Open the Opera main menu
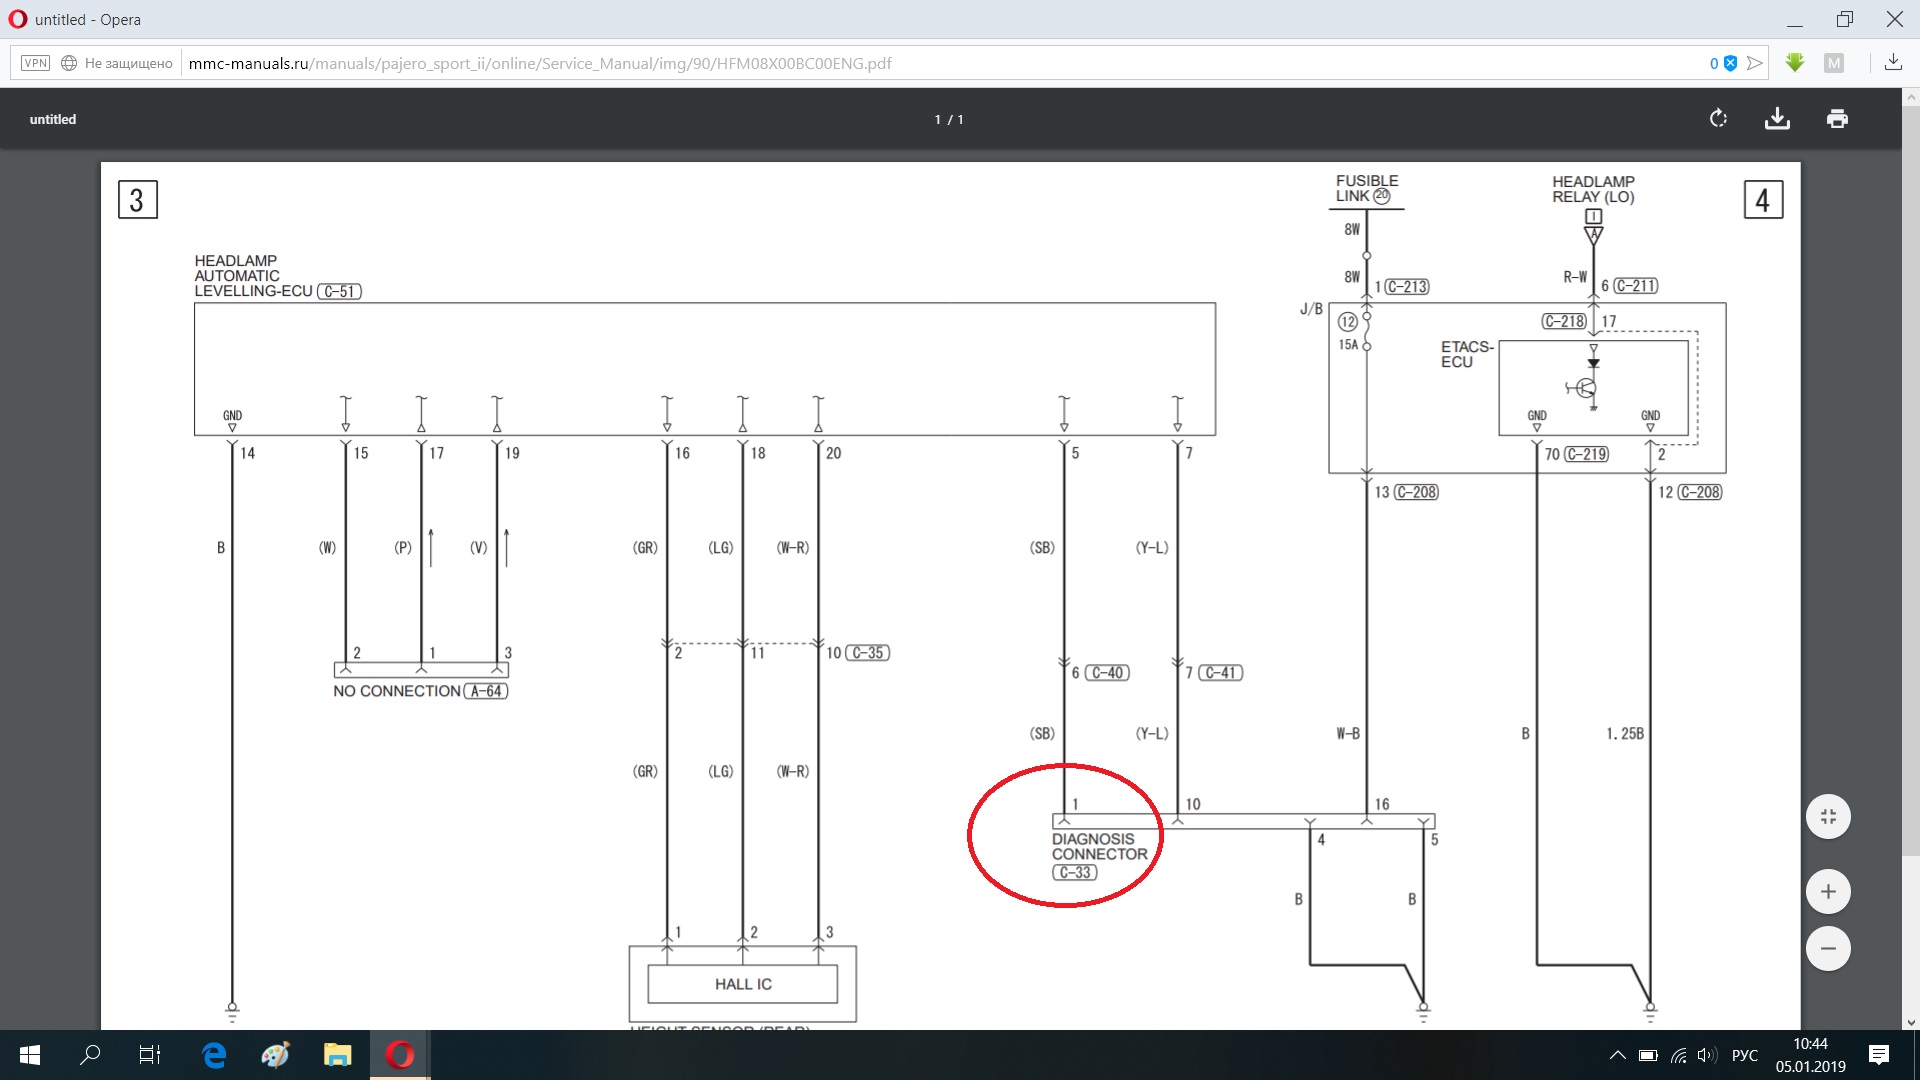Image resolution: width=1920 pixels, height=1080 pixels. point(17,19)
